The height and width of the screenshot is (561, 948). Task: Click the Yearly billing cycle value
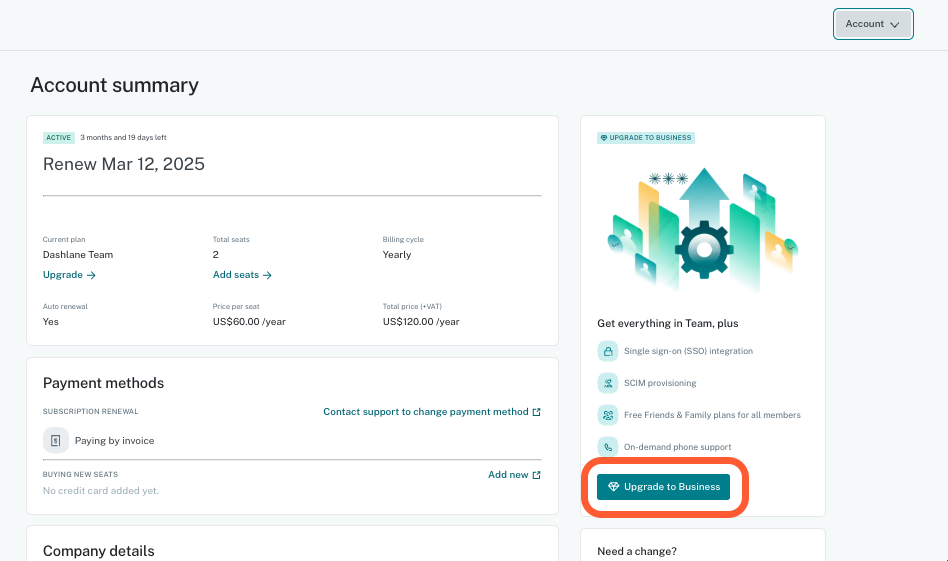[397, 255]
